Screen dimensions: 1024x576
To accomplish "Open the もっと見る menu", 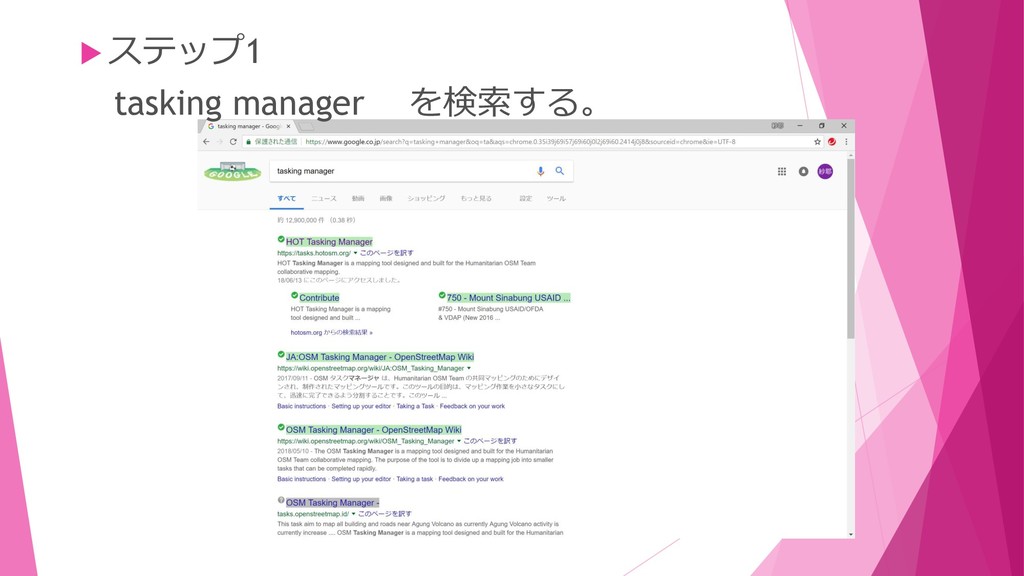I will pos(476,199).
